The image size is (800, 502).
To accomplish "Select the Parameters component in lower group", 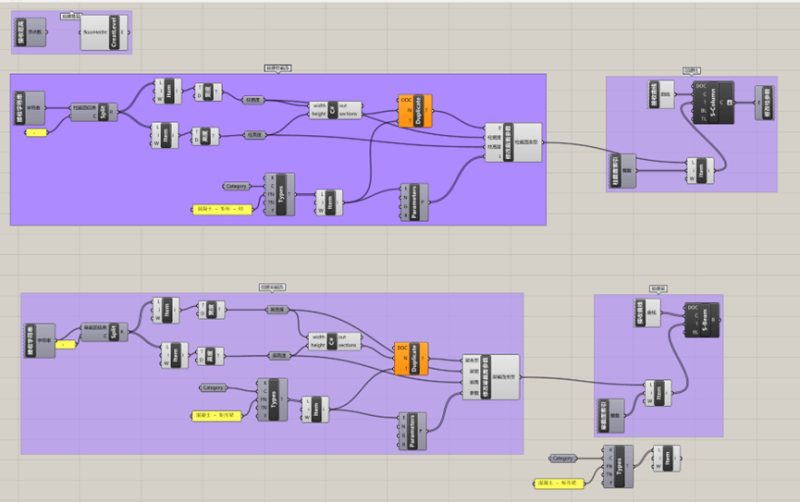I will (x=415, y=430).
